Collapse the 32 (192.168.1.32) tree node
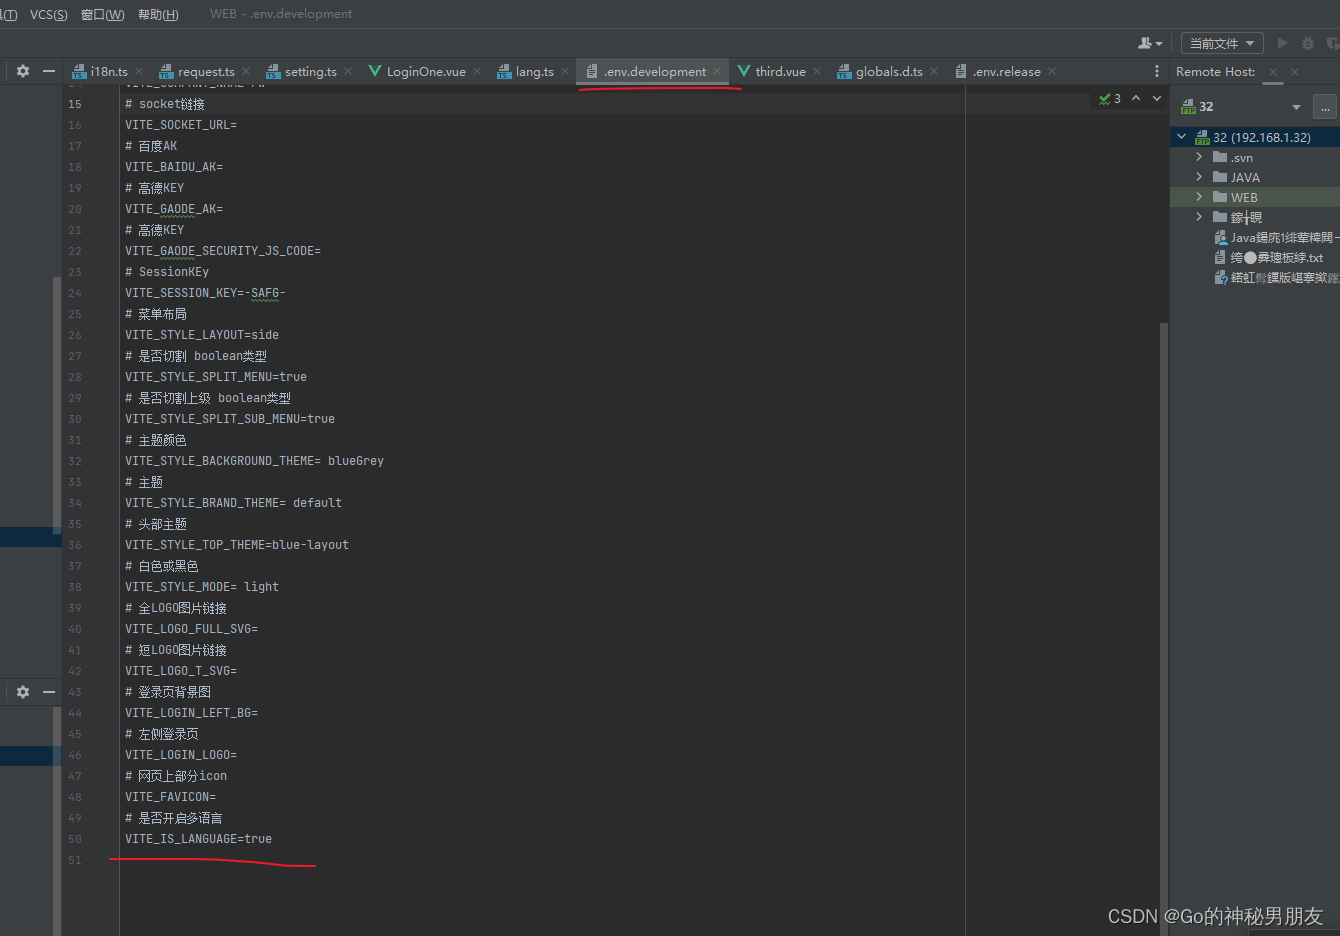This screenshot has height=936, width=1340. coord(1182,137)
